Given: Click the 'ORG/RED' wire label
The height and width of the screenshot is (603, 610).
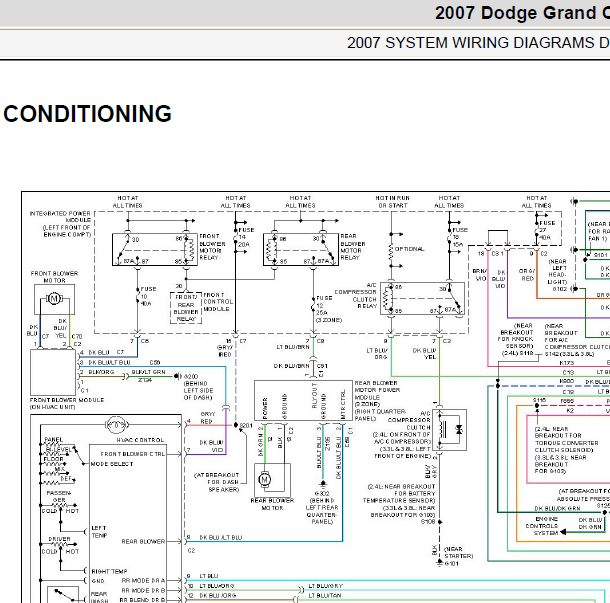Looking at the screenshot, I should (x=527, y=275).
